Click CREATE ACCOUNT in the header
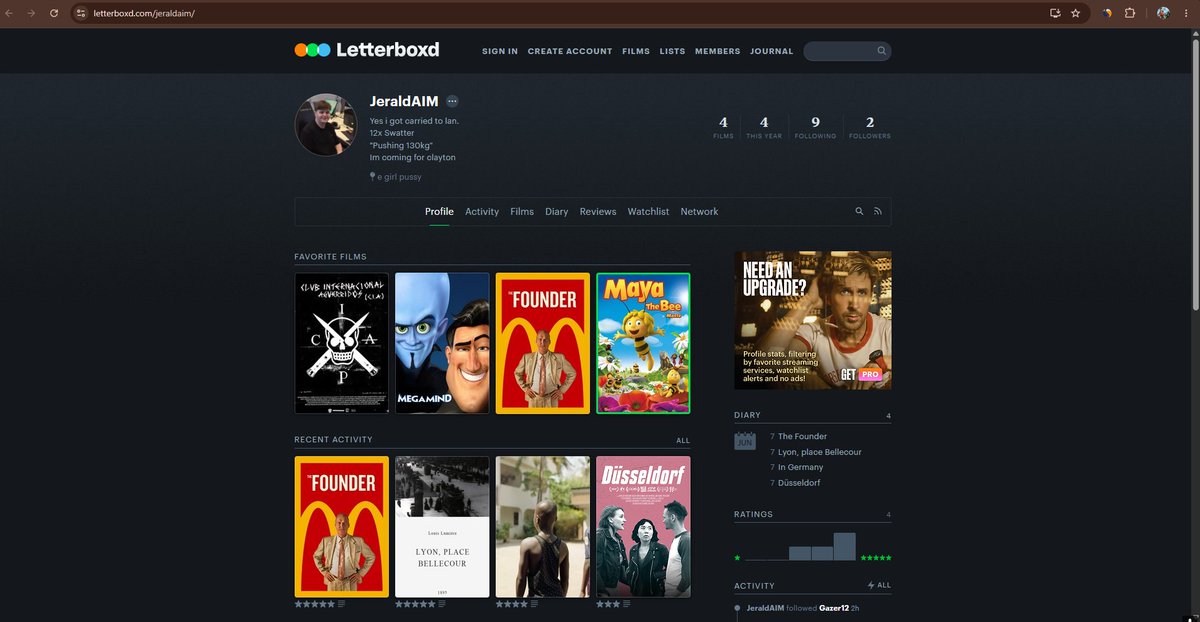The height and width of the screenshot is (622, 1200). point(570,51)
